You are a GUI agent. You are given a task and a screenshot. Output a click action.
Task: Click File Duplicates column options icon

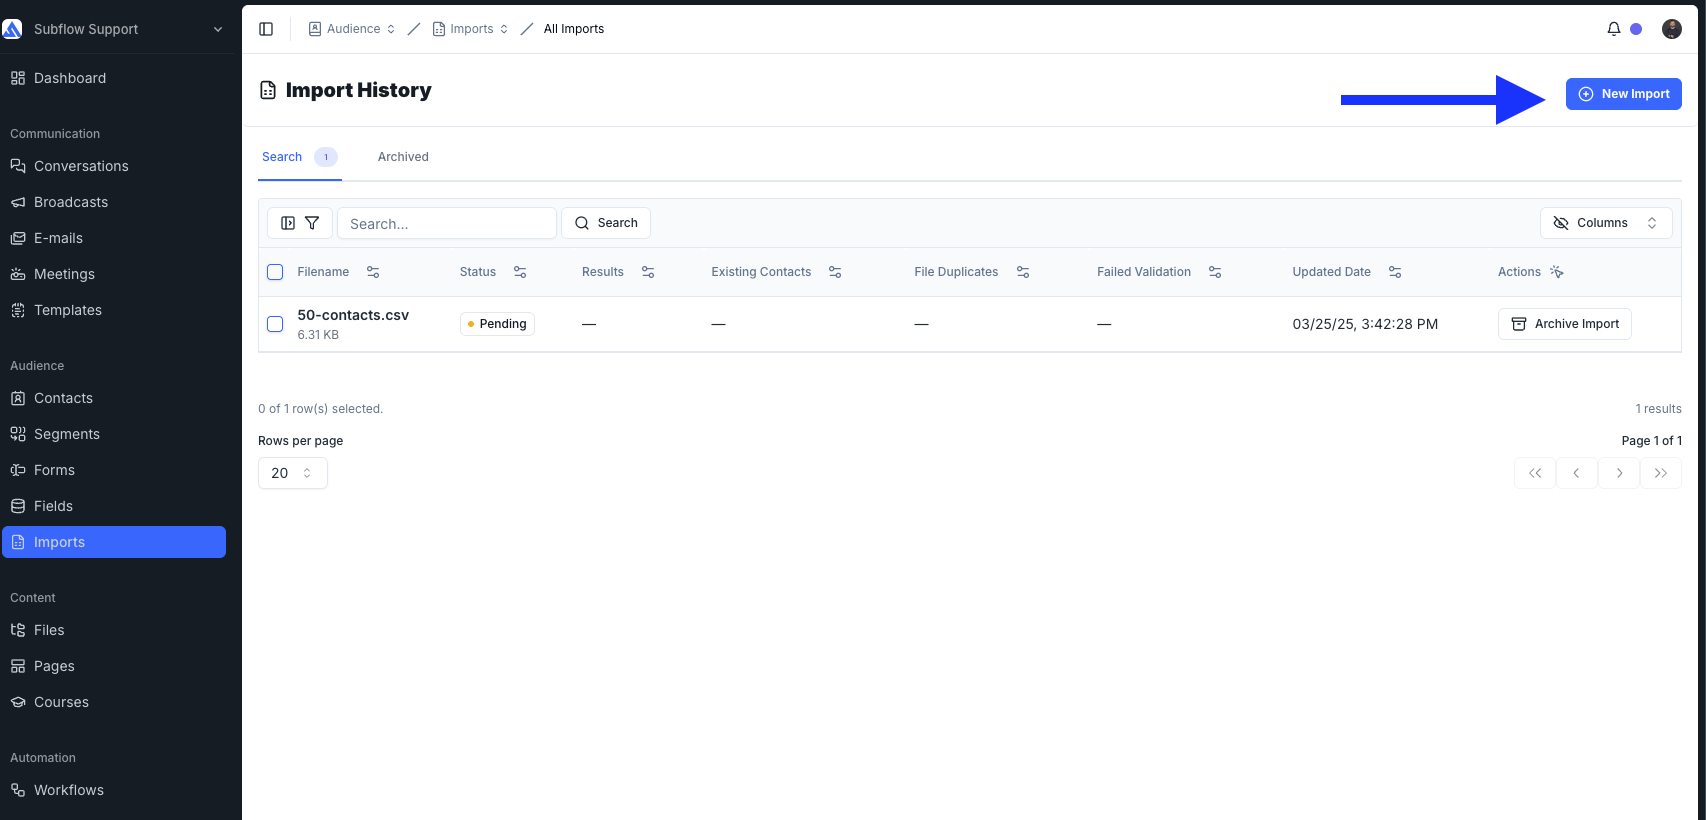(1023, 272)
